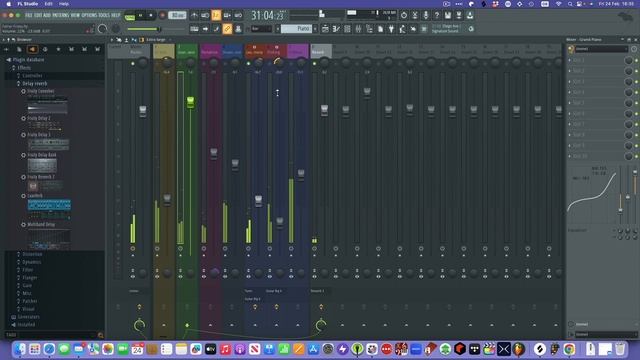Click the save project icon

[448, 16]
